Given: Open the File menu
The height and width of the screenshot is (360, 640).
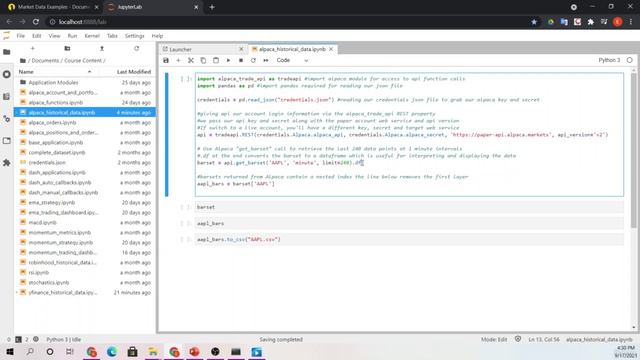Looking at the screenshot, I should pos(20,36).
